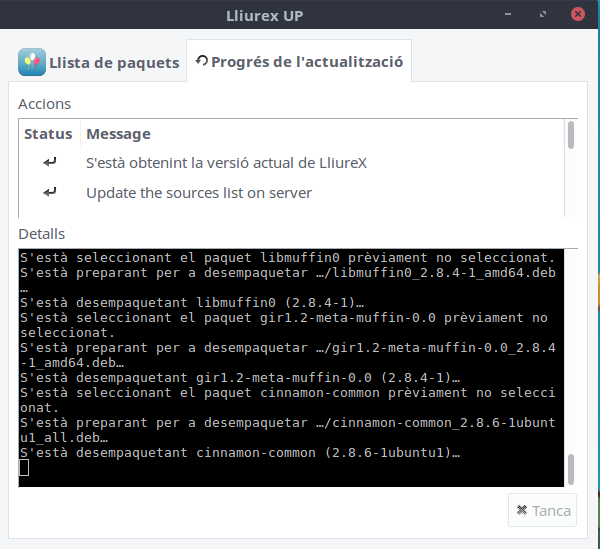
Task: Click the terminal cursor block
Action: click(25, 468)
